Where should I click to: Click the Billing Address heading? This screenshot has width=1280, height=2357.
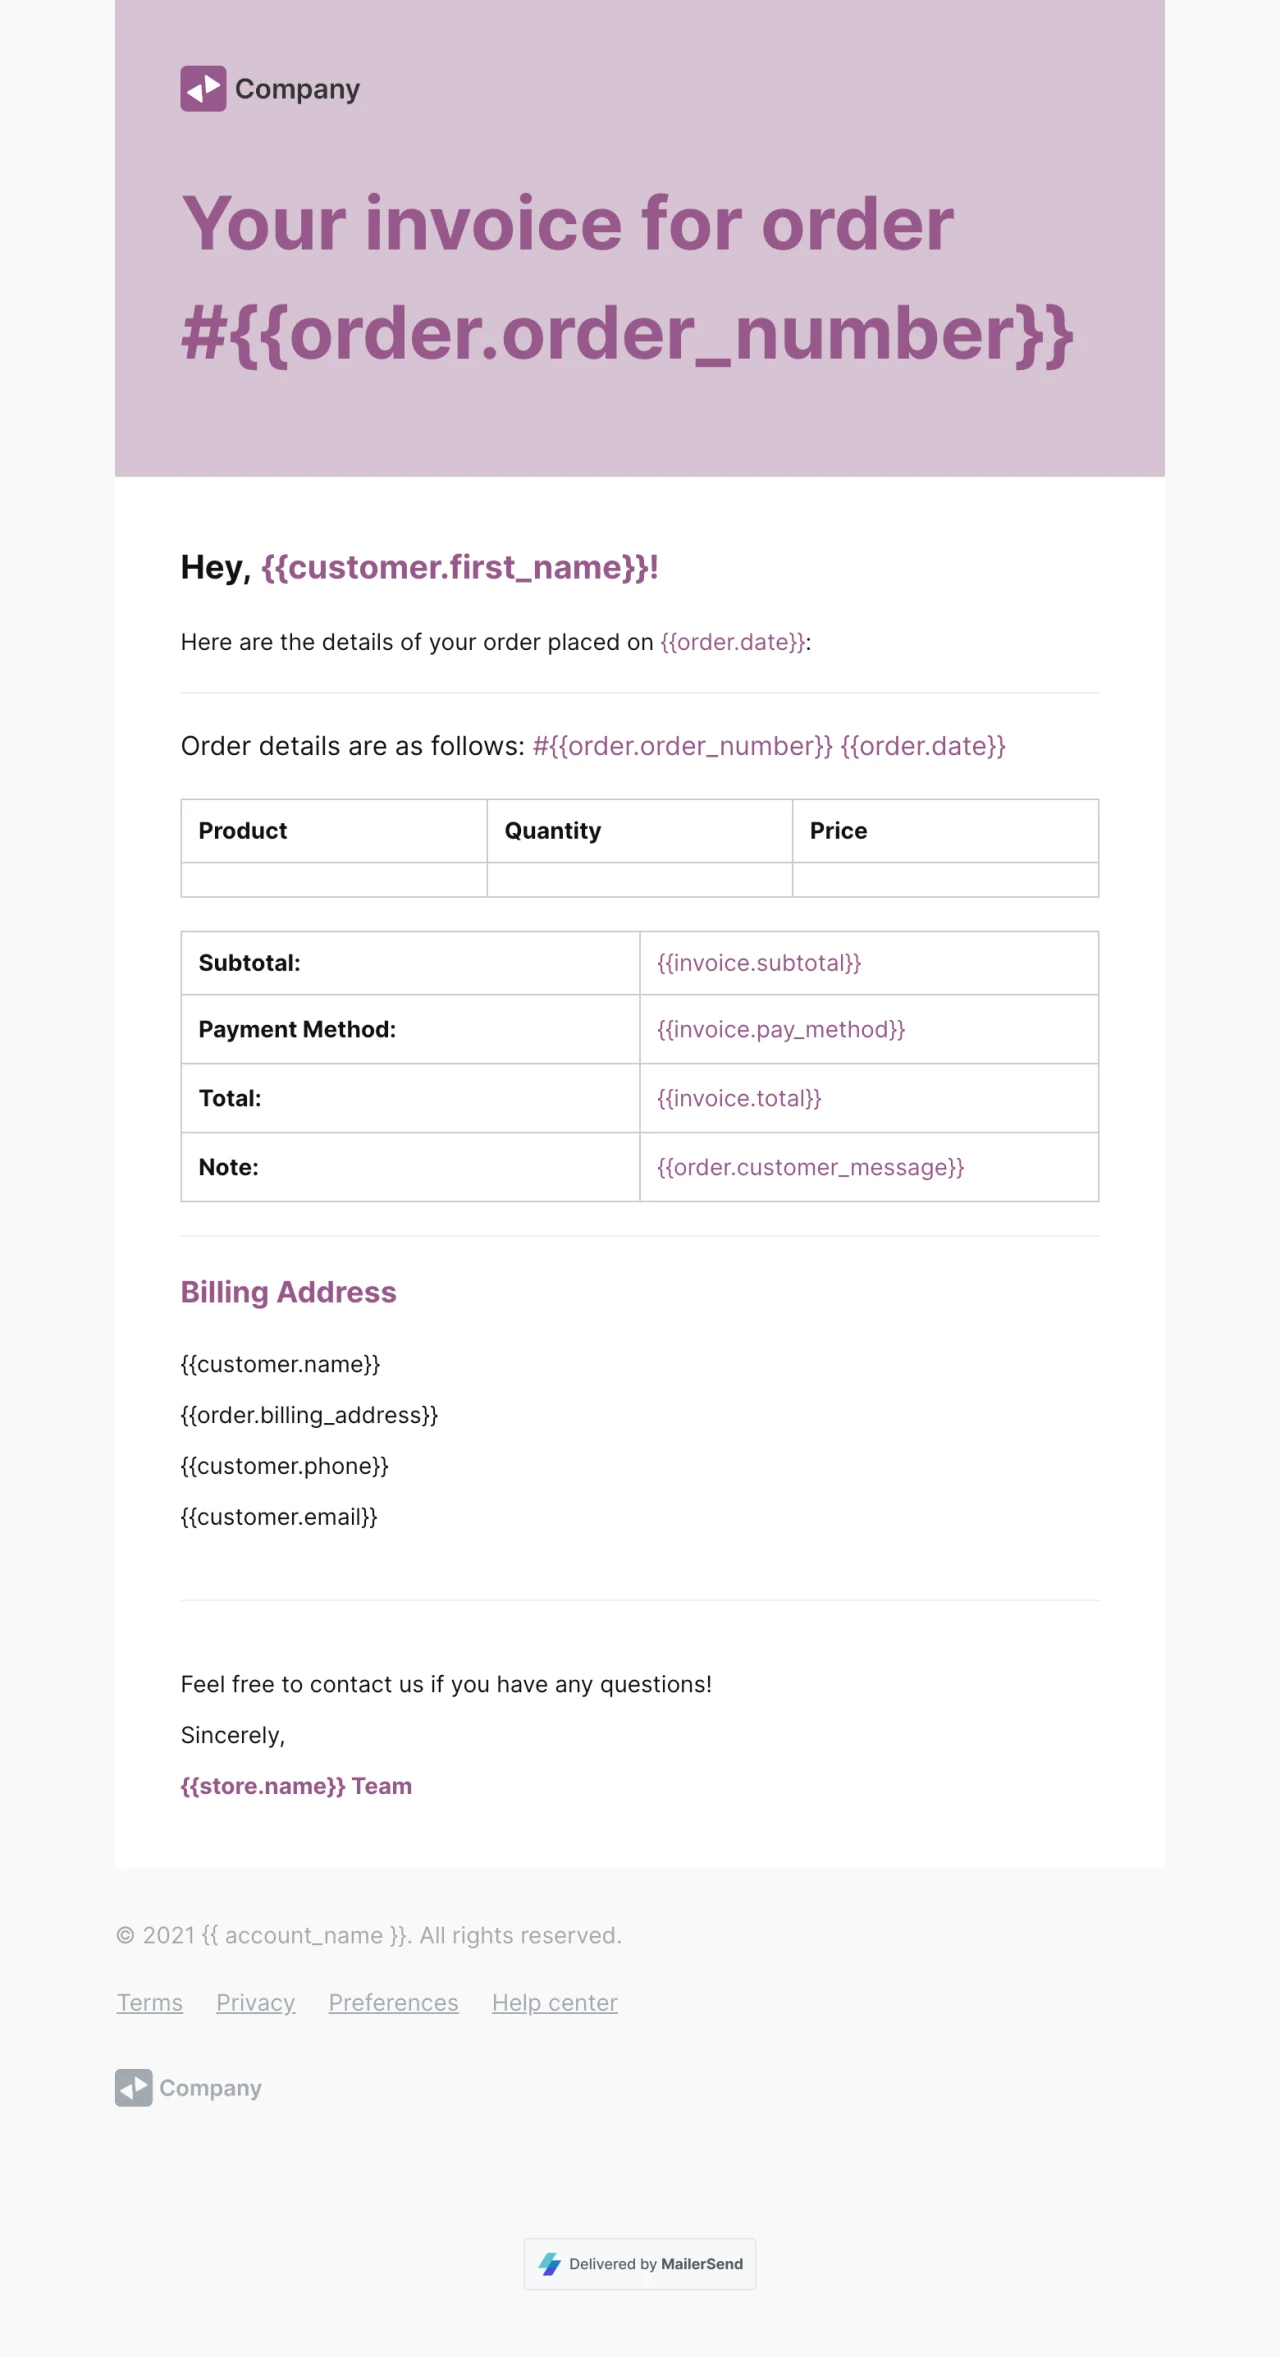(x=288, y=1292)
